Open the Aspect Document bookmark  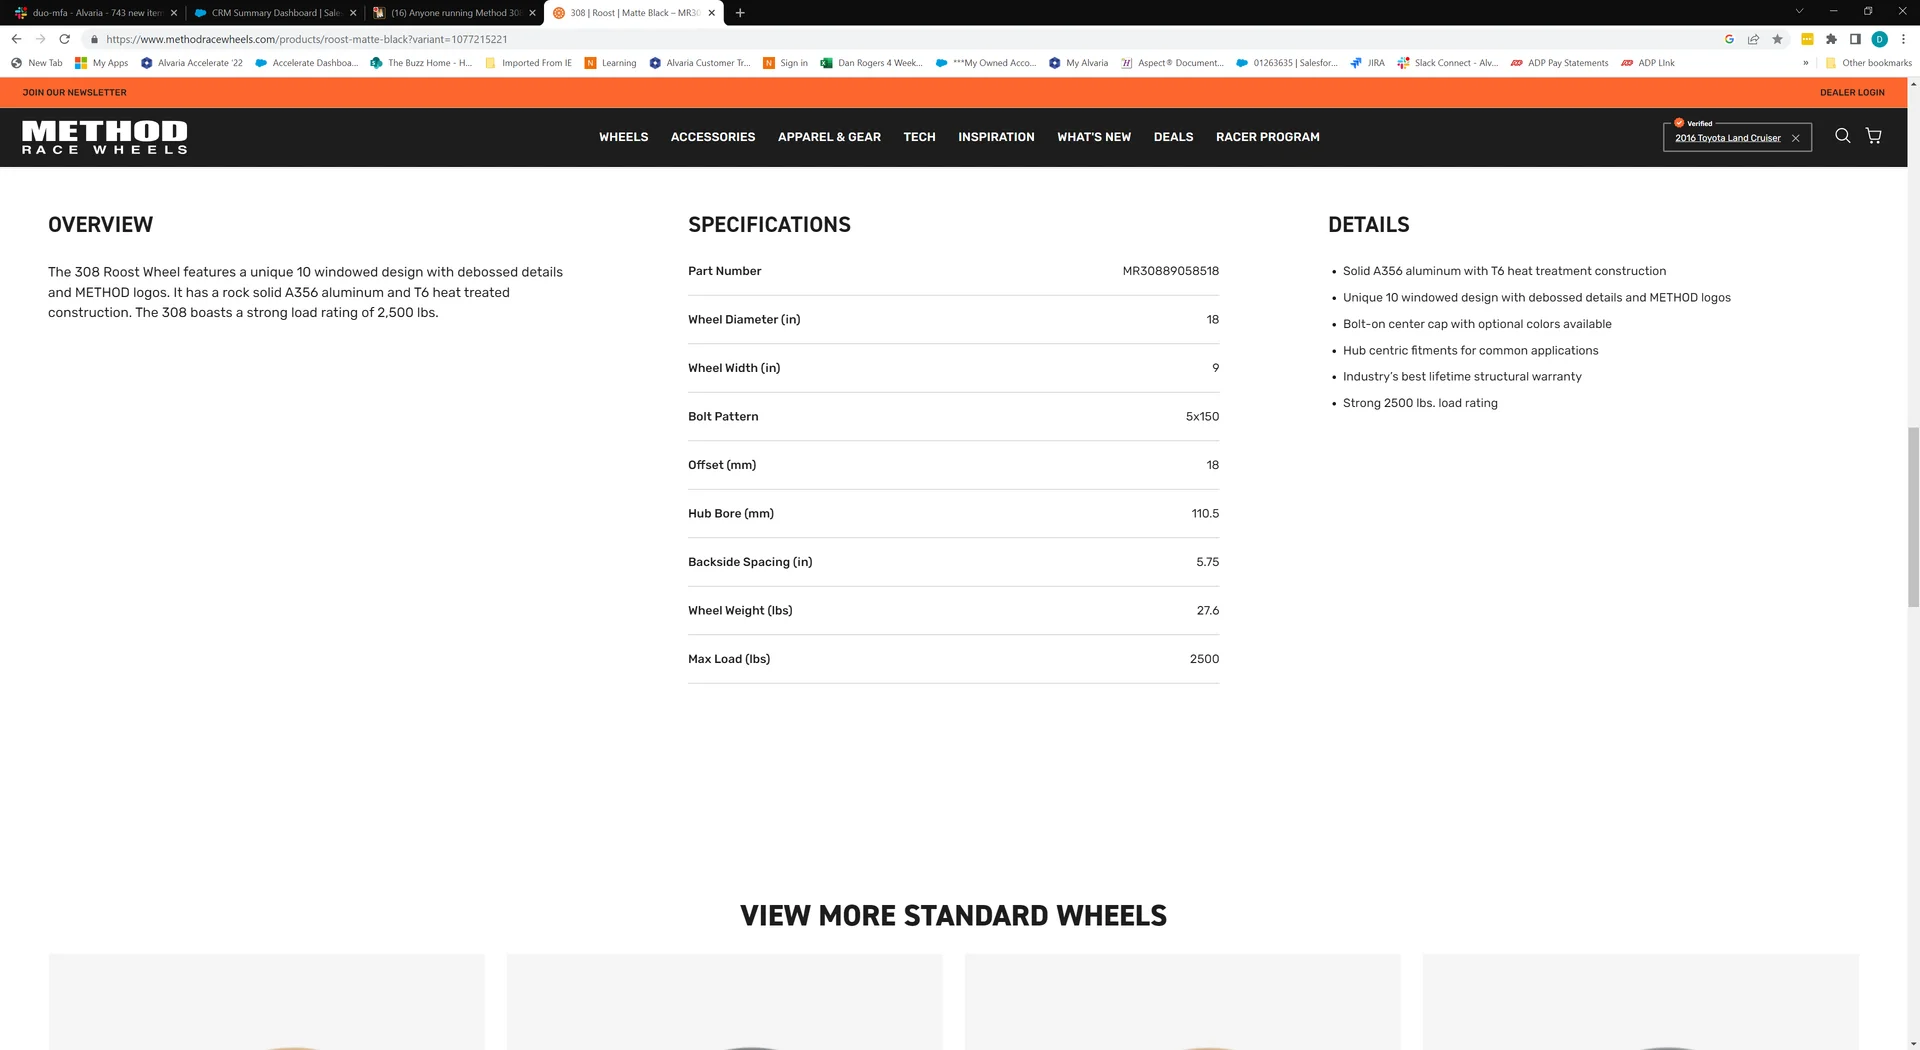tap(1172, 63)
